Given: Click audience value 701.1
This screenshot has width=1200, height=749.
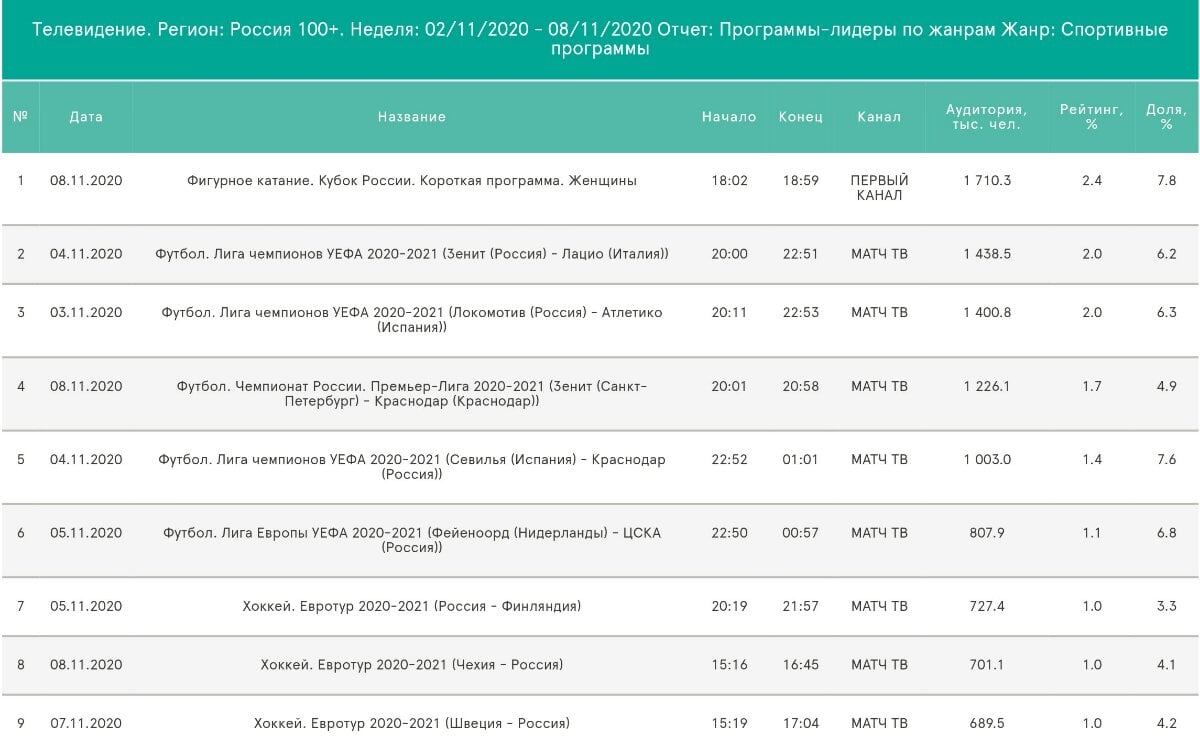Looking at the screenshot, I should point(987,665).
